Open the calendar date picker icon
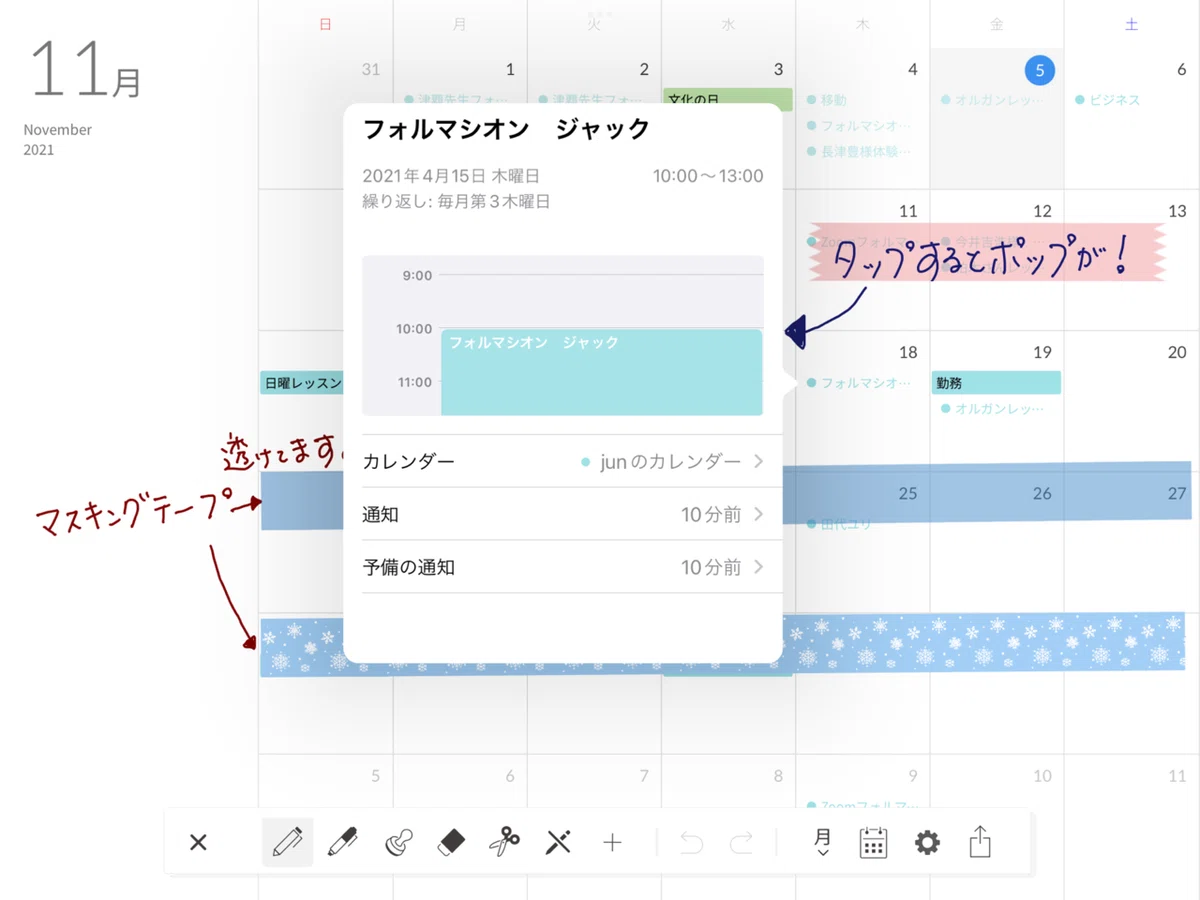This screenshot has width=1200, height=900. (874, 842)
